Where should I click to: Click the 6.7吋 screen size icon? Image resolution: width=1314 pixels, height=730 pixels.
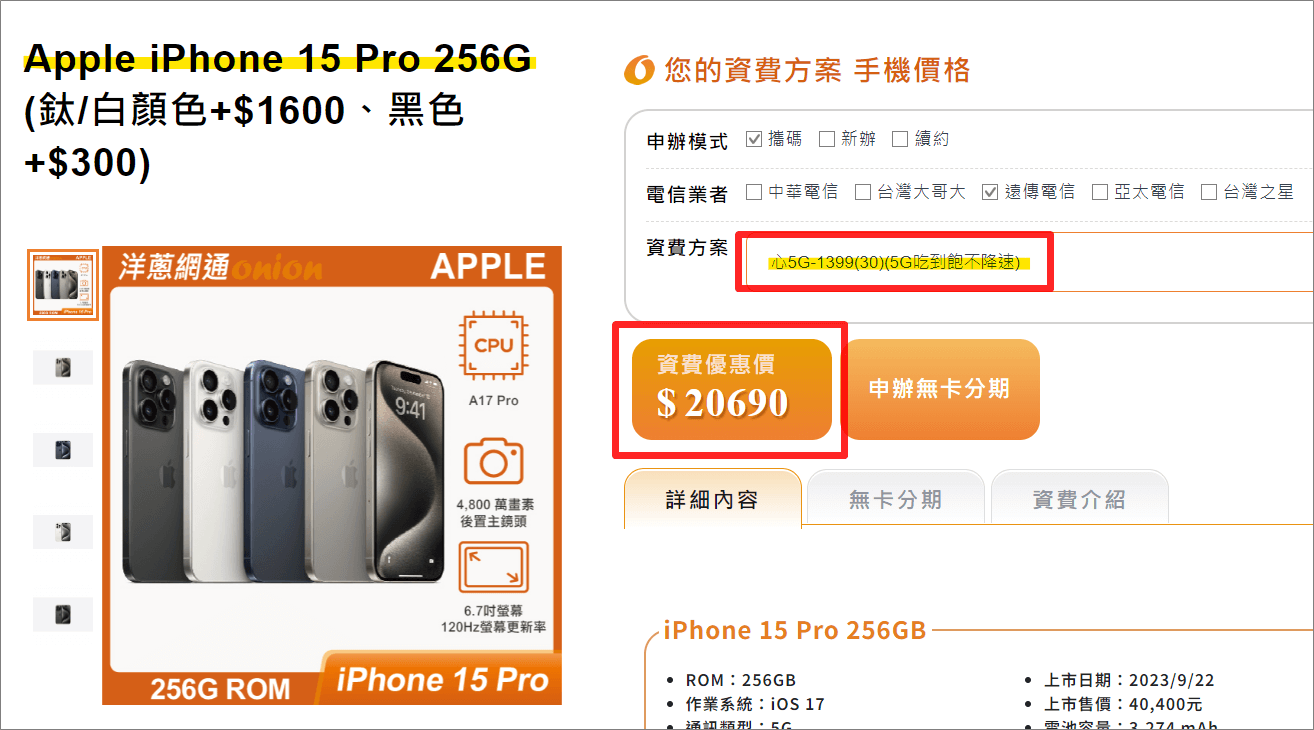point(493,567)
